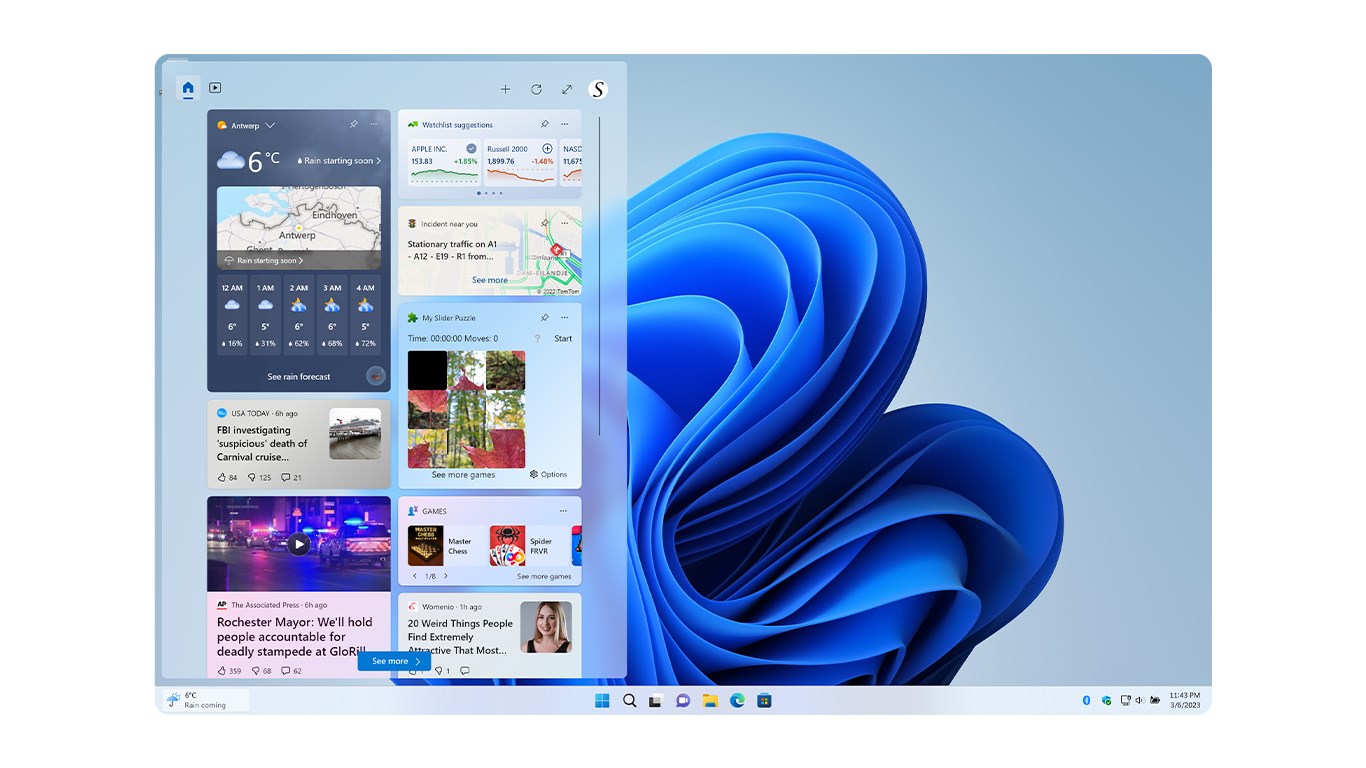Expand the widgets board to full view
The image size is (1366, 768).
567,89
